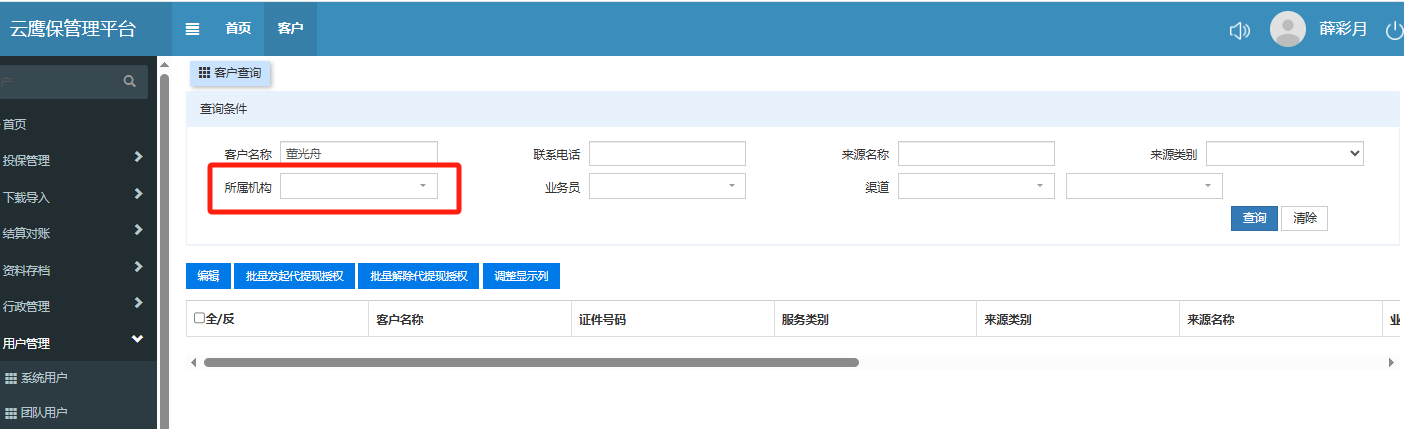Click the table scrollbar left arrow

193,362
